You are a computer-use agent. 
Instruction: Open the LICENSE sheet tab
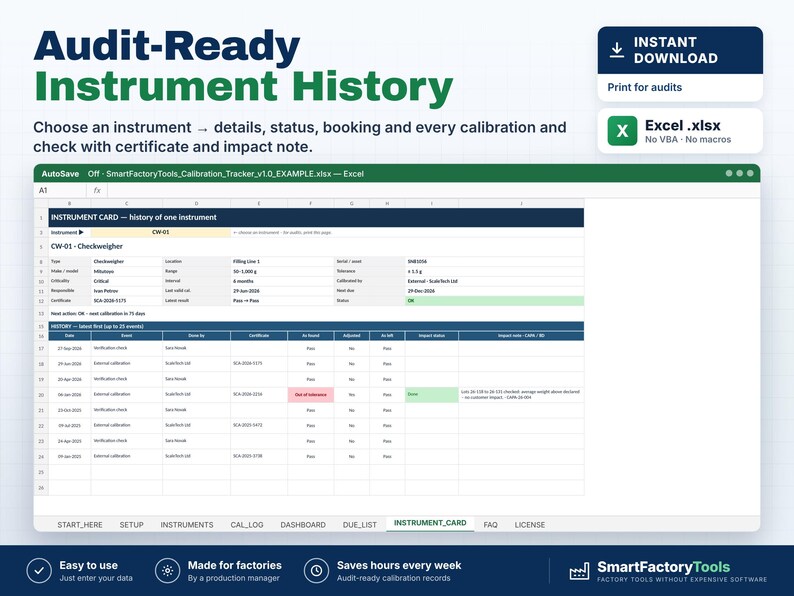coord(530,525)
